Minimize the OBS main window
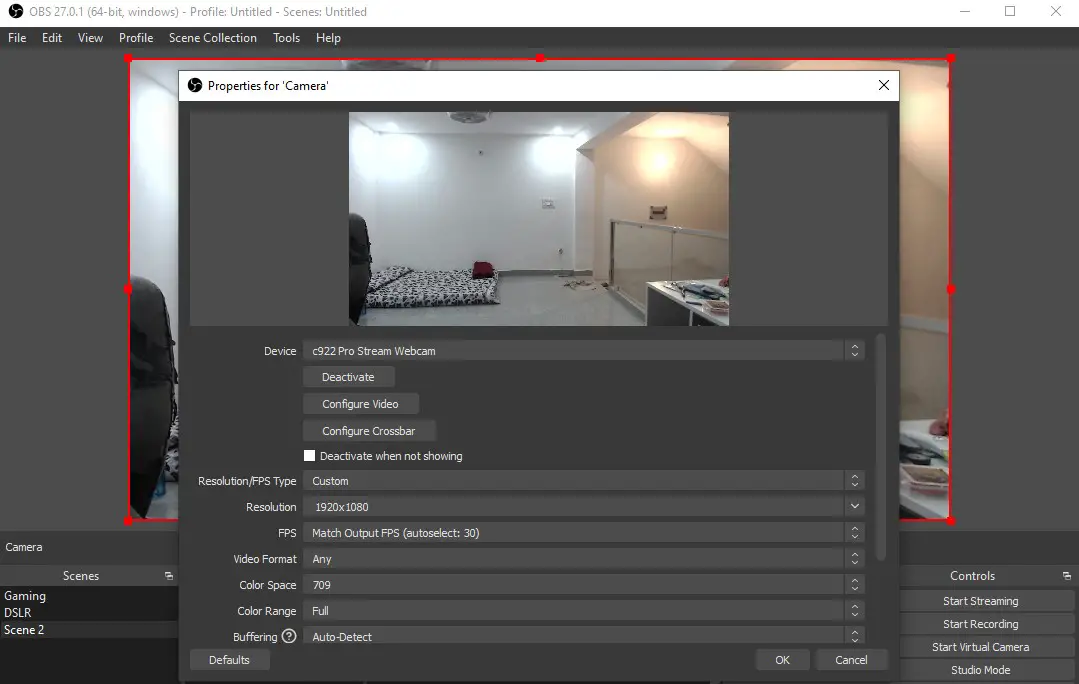 point(965,12)
